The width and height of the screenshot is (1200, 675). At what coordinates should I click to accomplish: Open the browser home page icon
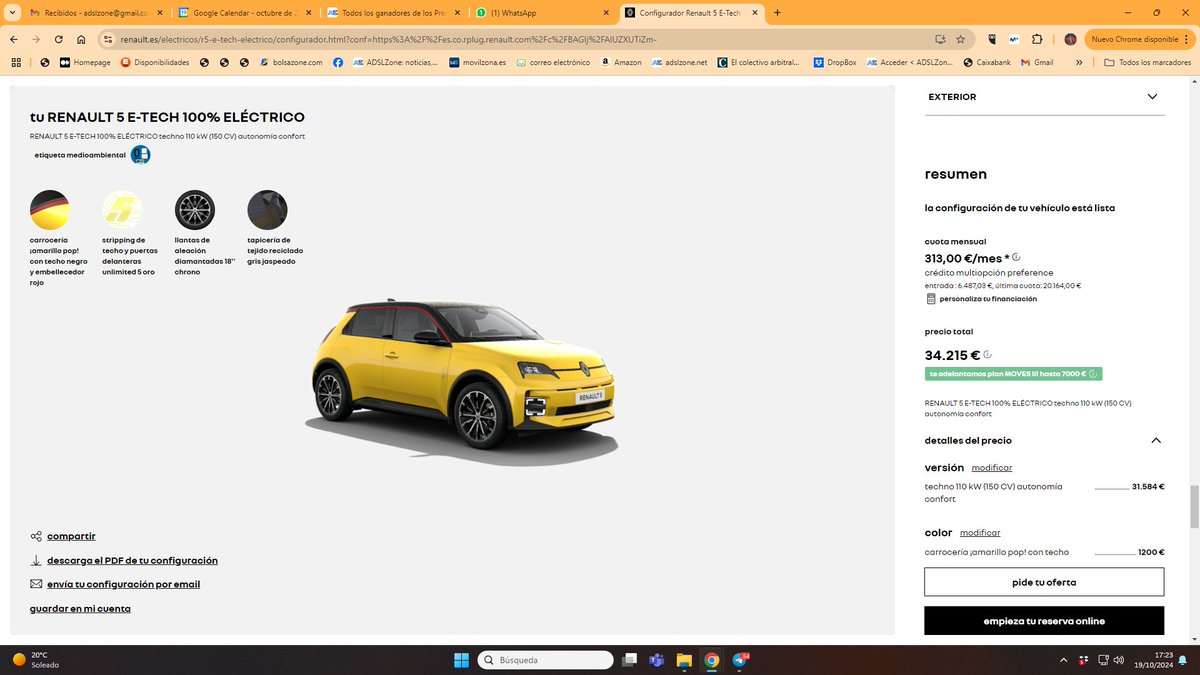point(81,39)
